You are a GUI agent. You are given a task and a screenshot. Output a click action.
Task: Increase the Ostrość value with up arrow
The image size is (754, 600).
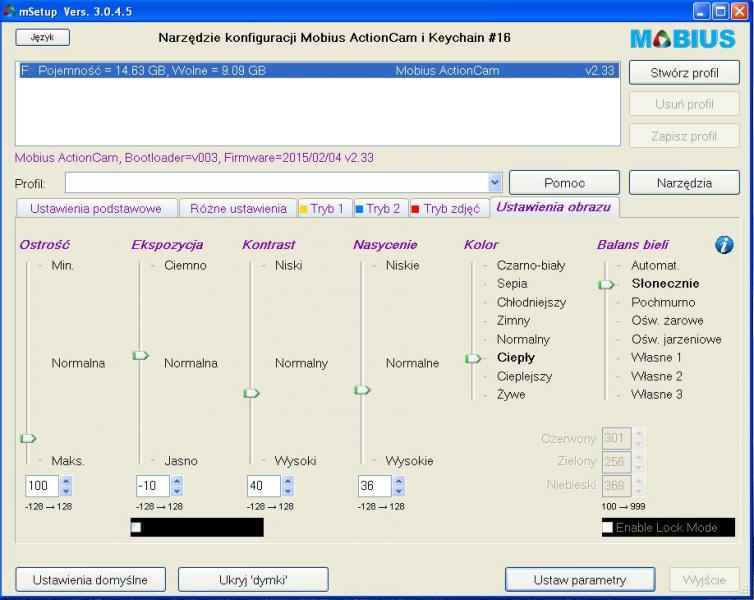pyautogui.click(x=66, y=481)
